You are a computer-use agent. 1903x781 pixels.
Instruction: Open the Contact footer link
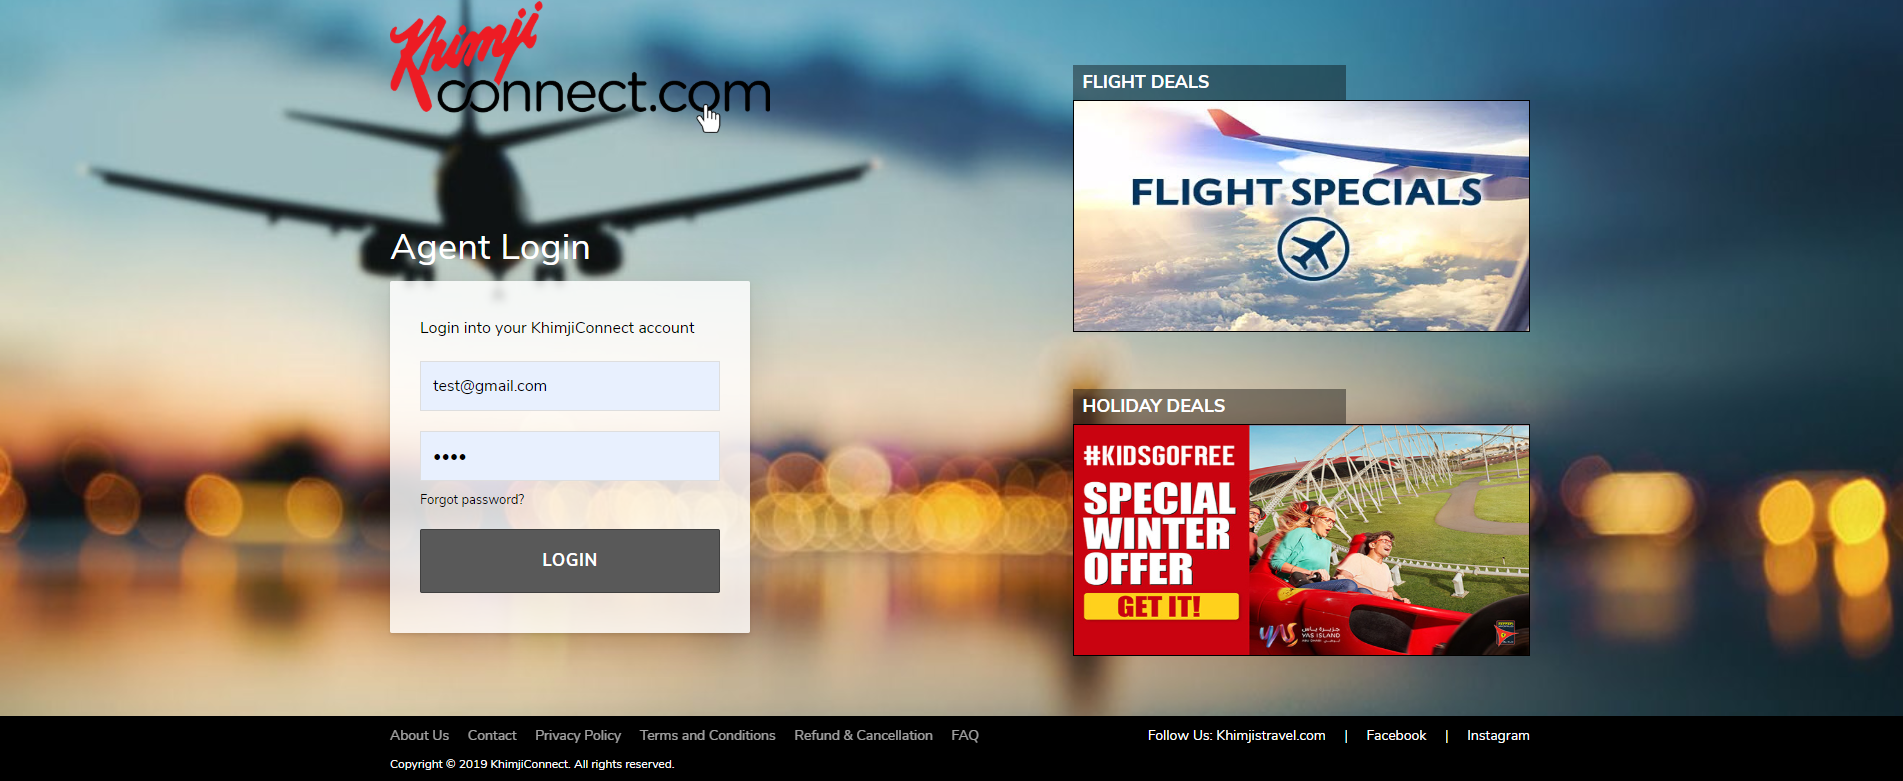492,735
